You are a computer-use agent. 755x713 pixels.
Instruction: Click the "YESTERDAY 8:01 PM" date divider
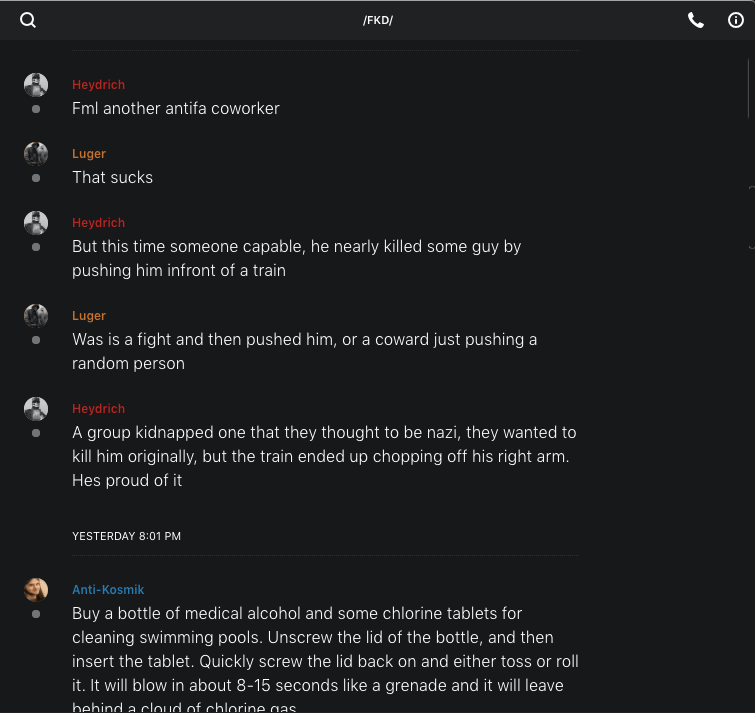tap(126, 536)
